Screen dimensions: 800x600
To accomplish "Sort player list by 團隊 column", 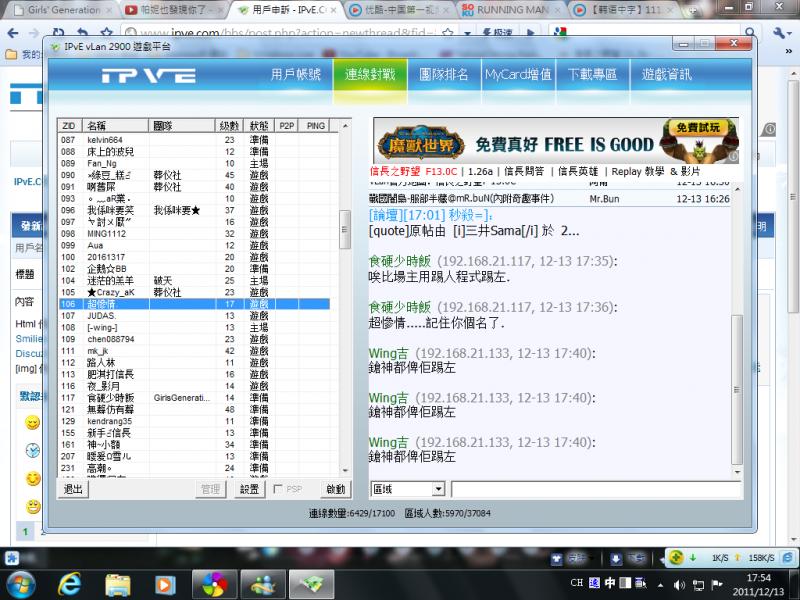I will tap(182, 126).
